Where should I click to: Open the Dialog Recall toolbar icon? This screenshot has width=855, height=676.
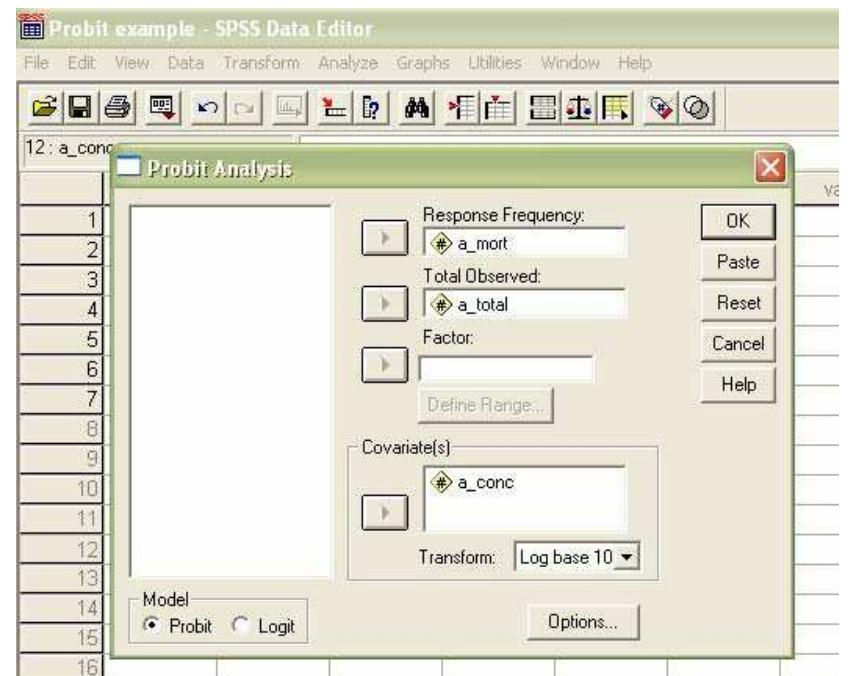(162, 107)
